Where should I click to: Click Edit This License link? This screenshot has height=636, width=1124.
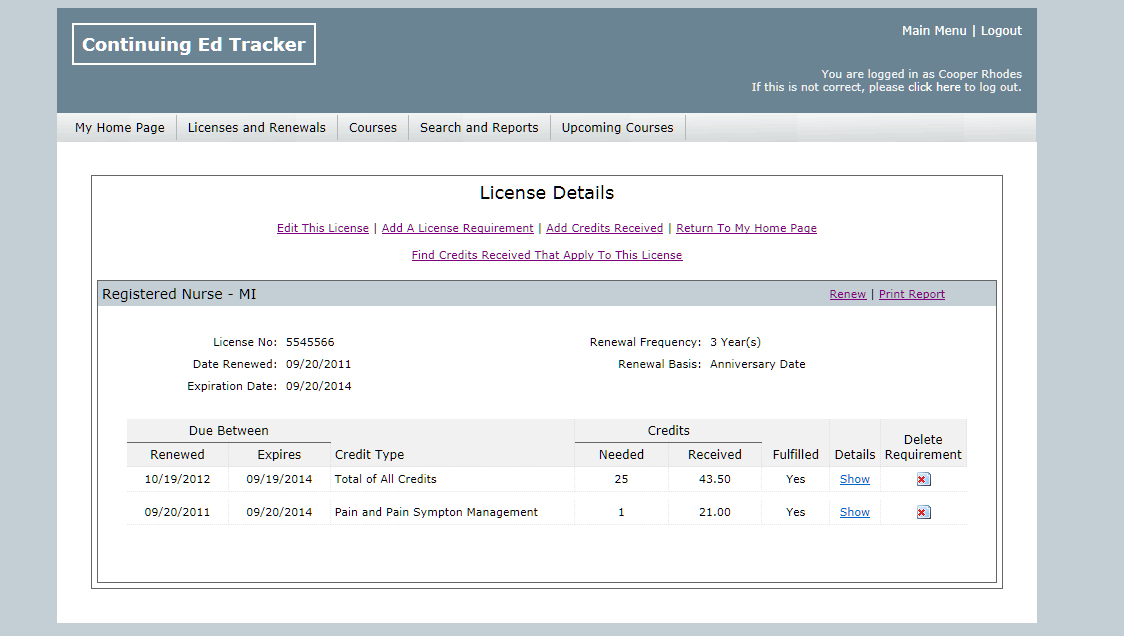coord(323,228)
